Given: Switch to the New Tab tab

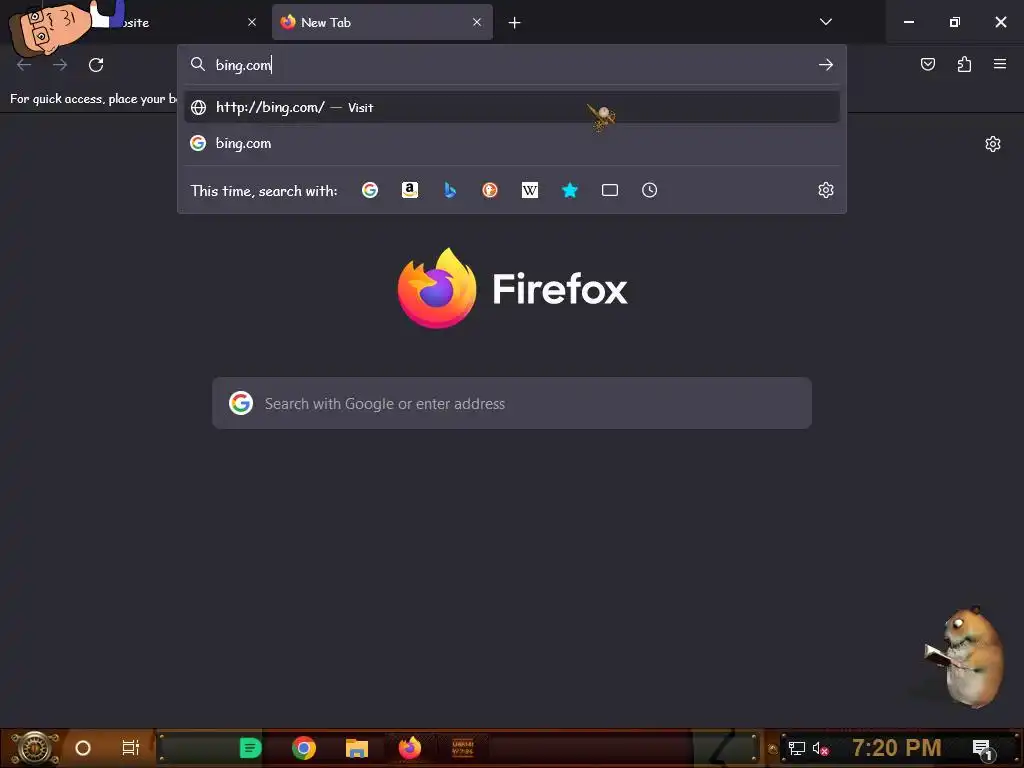Looking at the screenshot, I should tap(382, 22).
